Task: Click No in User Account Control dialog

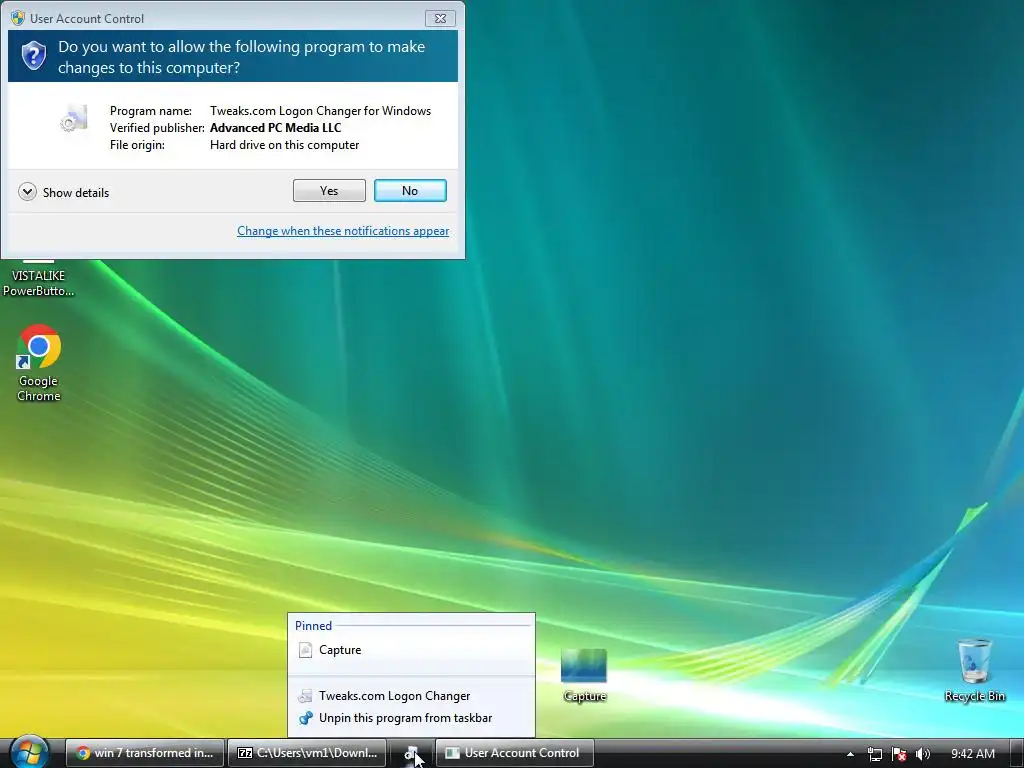Action: coord(410,191)
